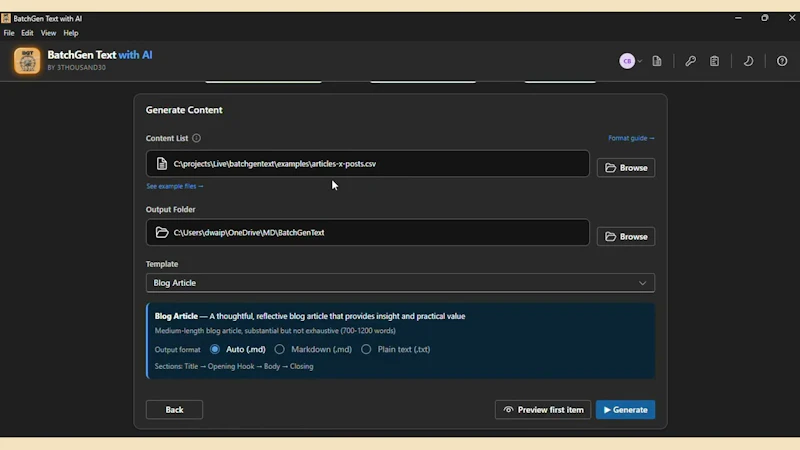Open the CB user avatar menu

(x=627, y=61)
